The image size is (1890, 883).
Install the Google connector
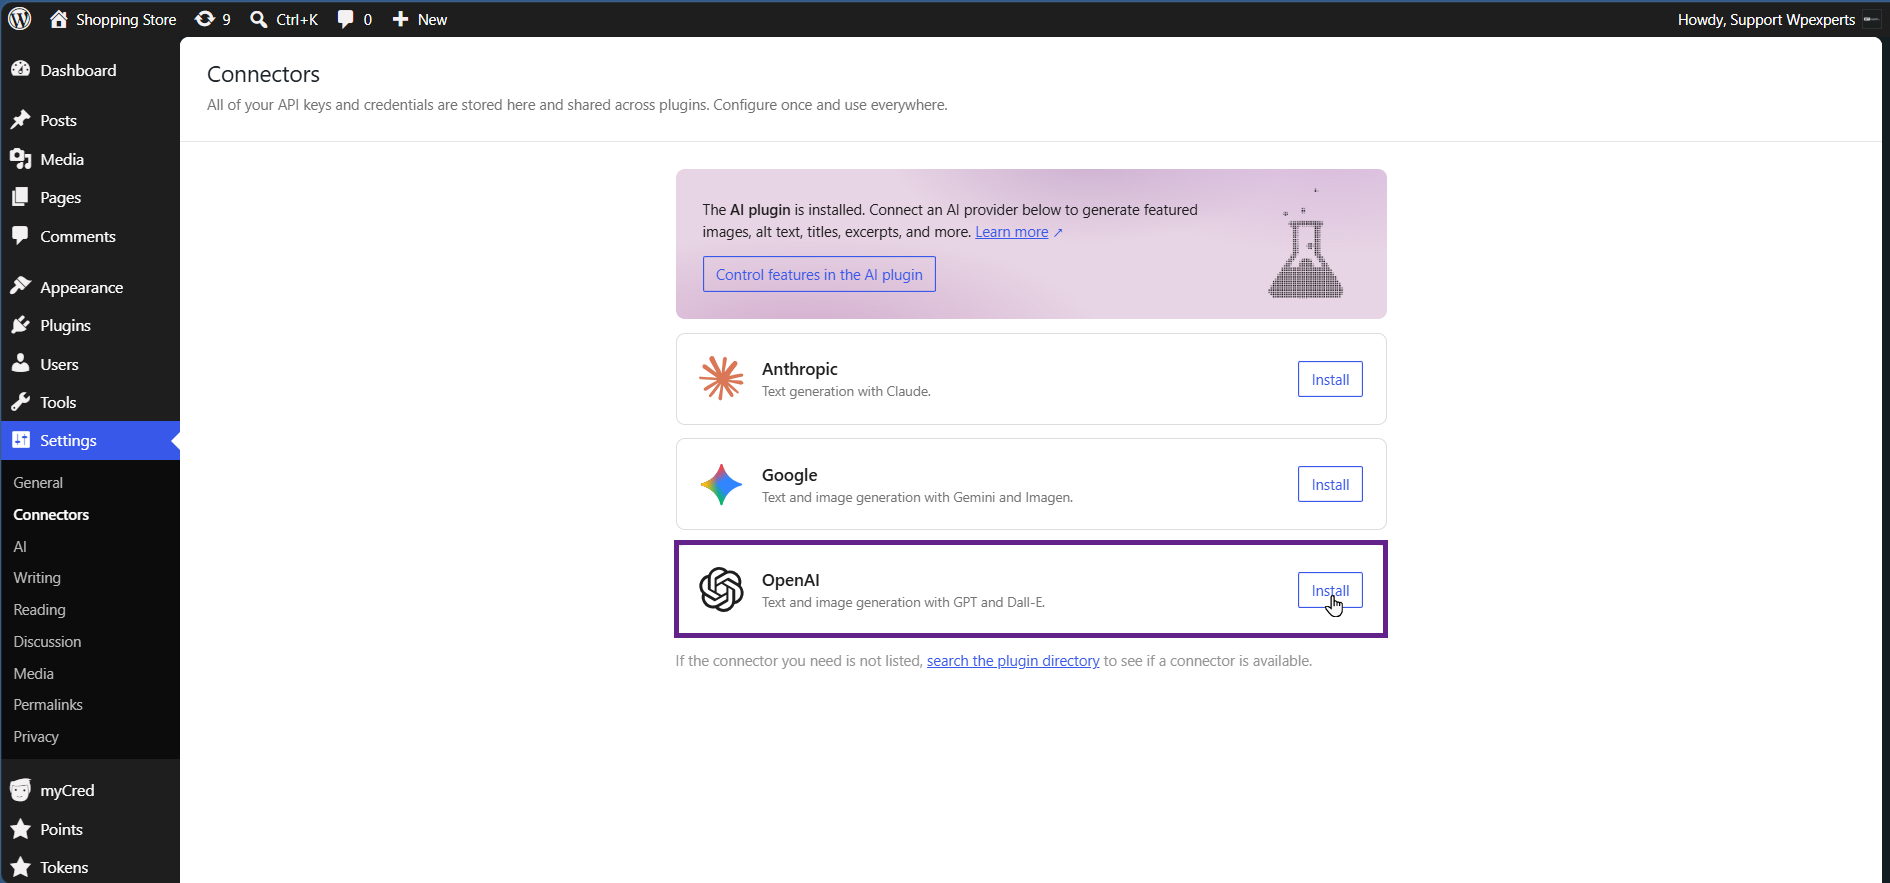click(1330, 484)
